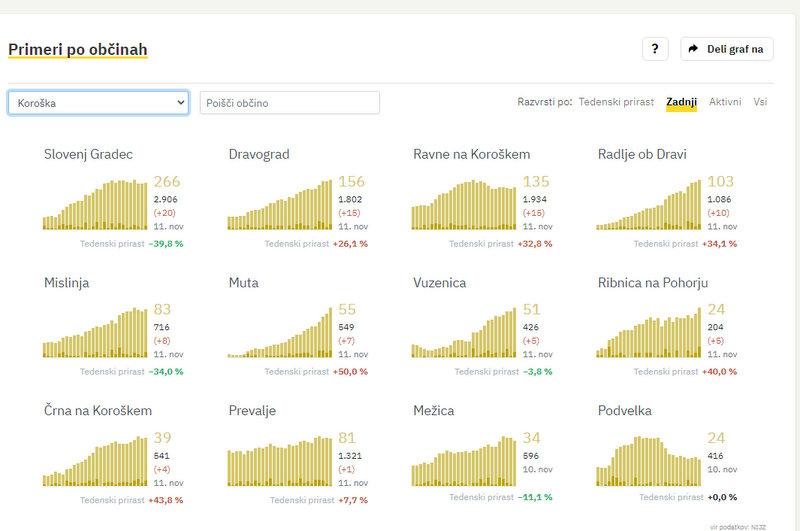Click the question mark help button

click(x=654, y=48)
